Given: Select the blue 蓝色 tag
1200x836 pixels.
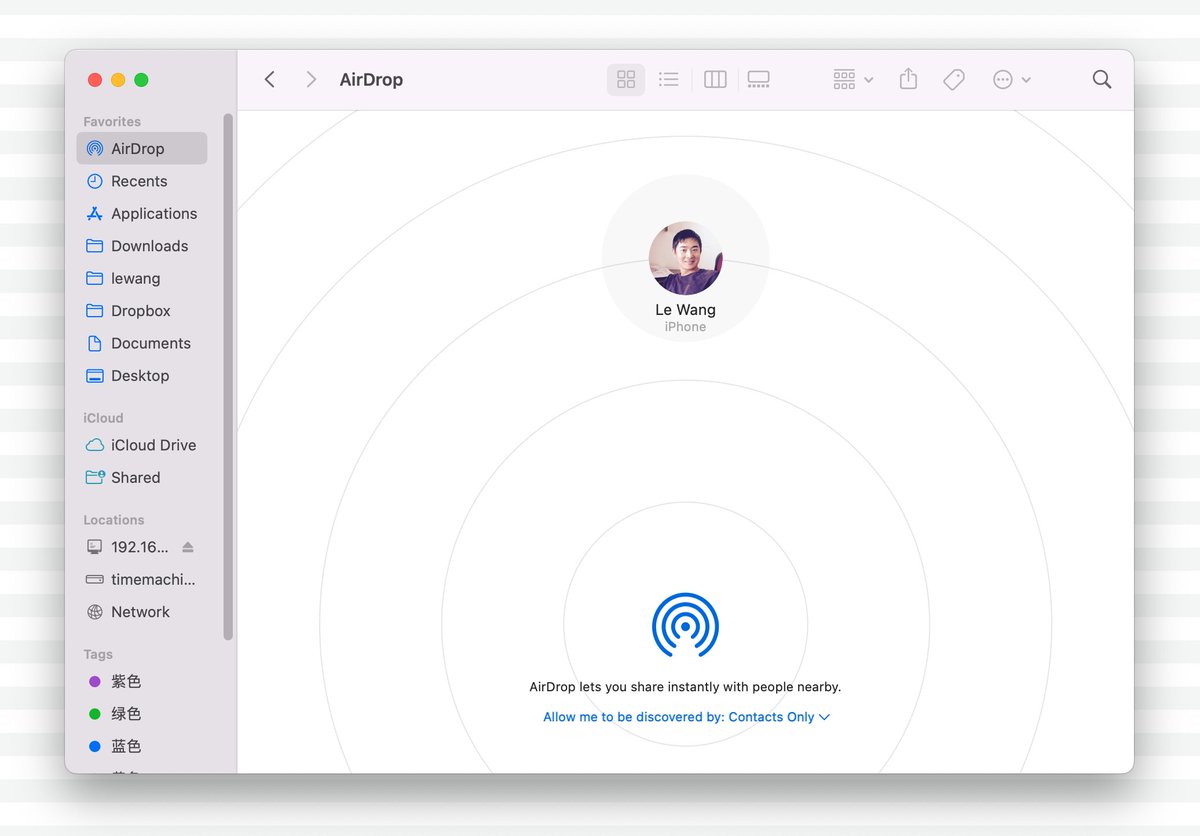Looking at the screenshot, I should pos(142,746).
